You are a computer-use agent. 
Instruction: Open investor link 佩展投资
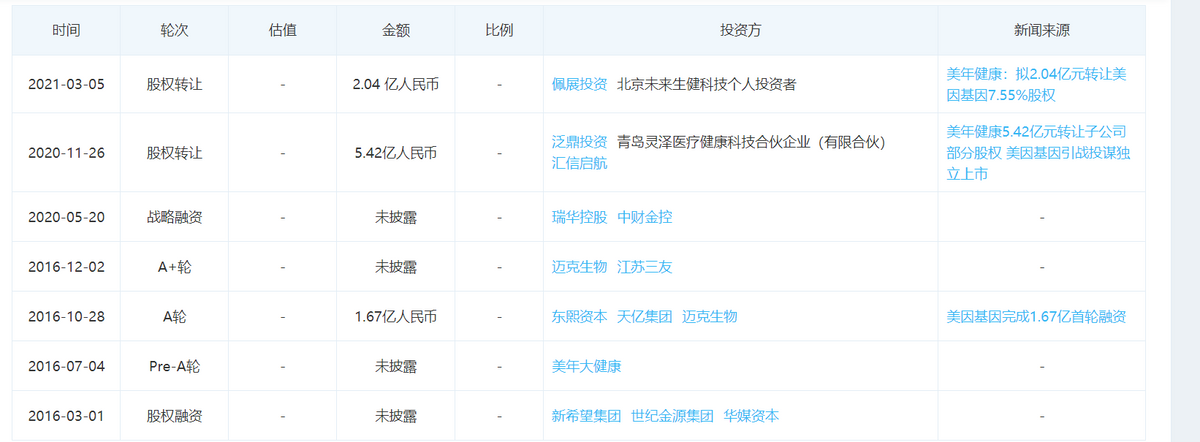(580, 85)
